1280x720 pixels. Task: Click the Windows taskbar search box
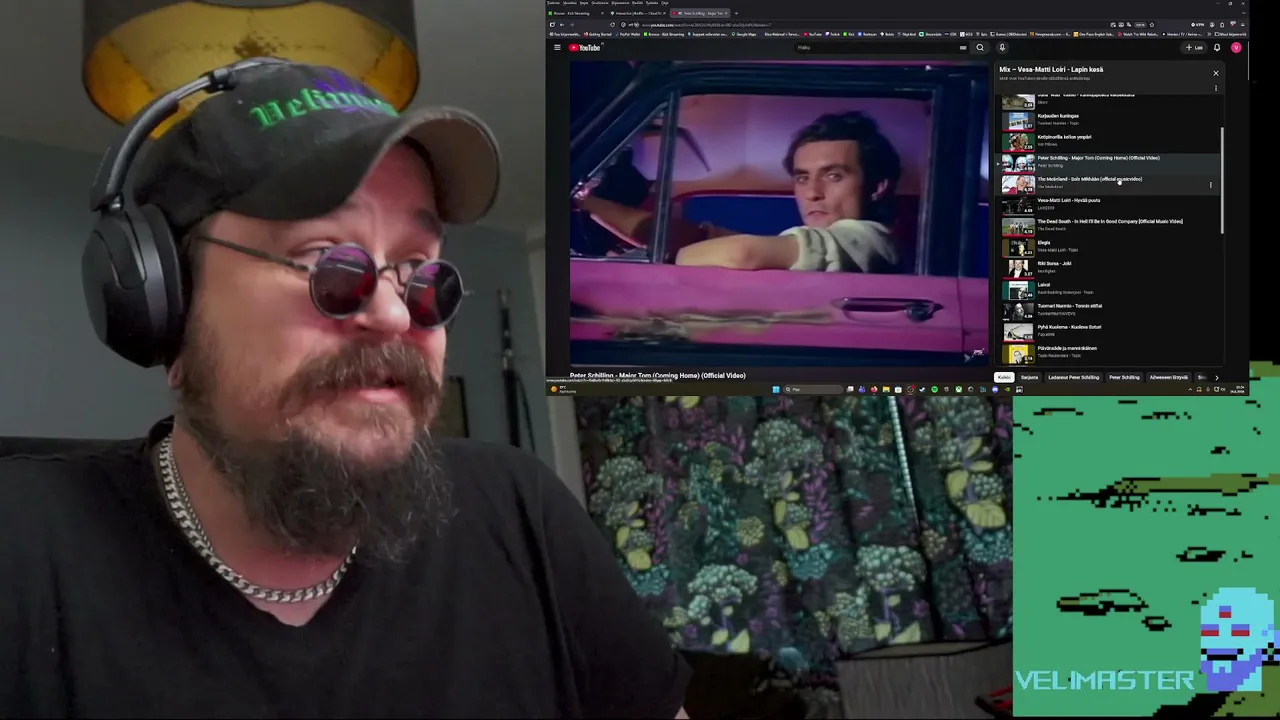point(813,389)
